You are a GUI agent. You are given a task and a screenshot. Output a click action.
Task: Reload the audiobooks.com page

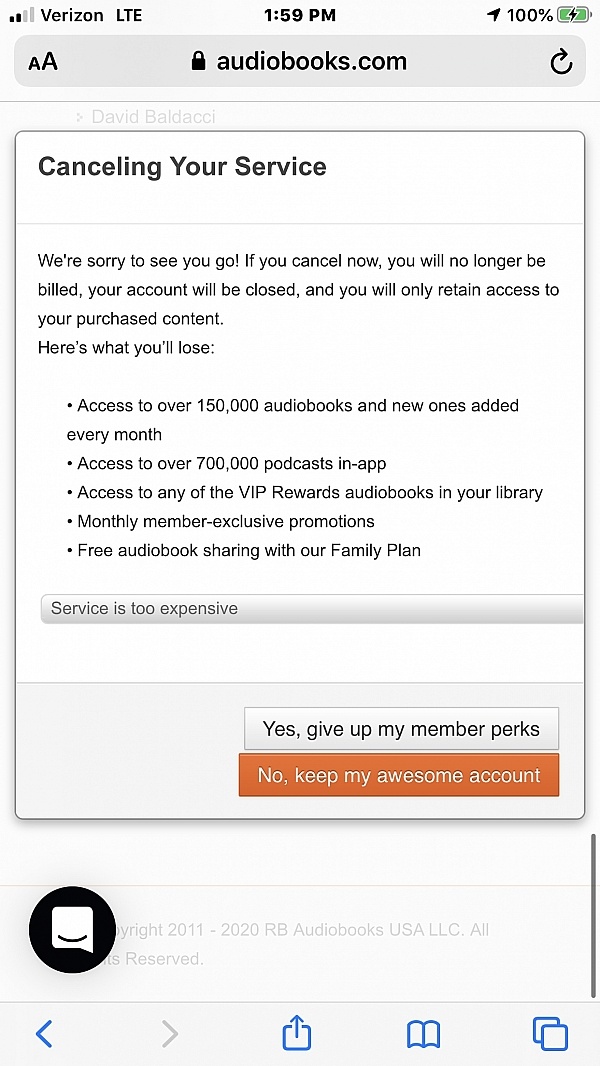click(561, 62)
